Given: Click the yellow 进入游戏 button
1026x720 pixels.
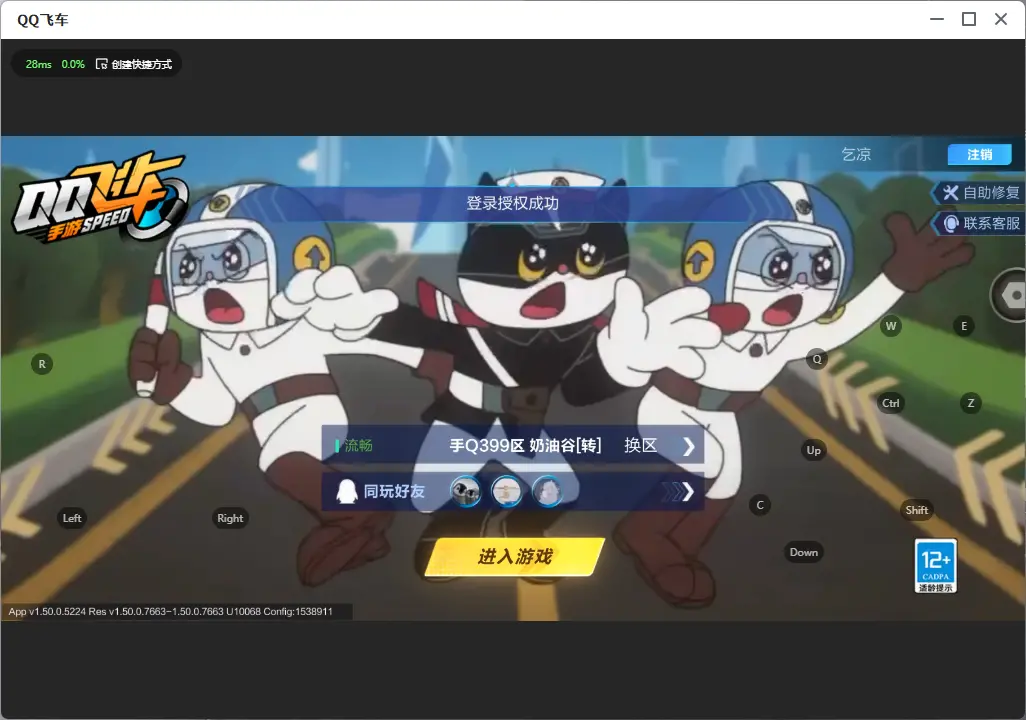Looking at the screenshot, I should point(515,557).
